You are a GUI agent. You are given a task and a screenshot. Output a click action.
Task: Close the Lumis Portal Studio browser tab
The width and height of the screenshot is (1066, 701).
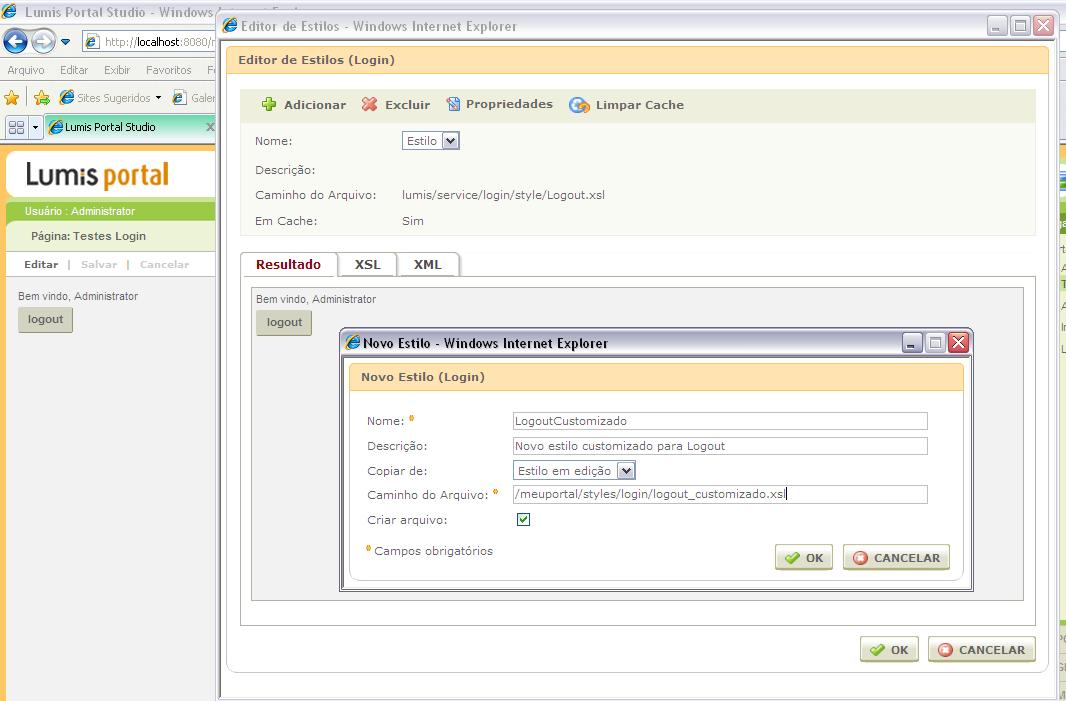tap(210, 127)
